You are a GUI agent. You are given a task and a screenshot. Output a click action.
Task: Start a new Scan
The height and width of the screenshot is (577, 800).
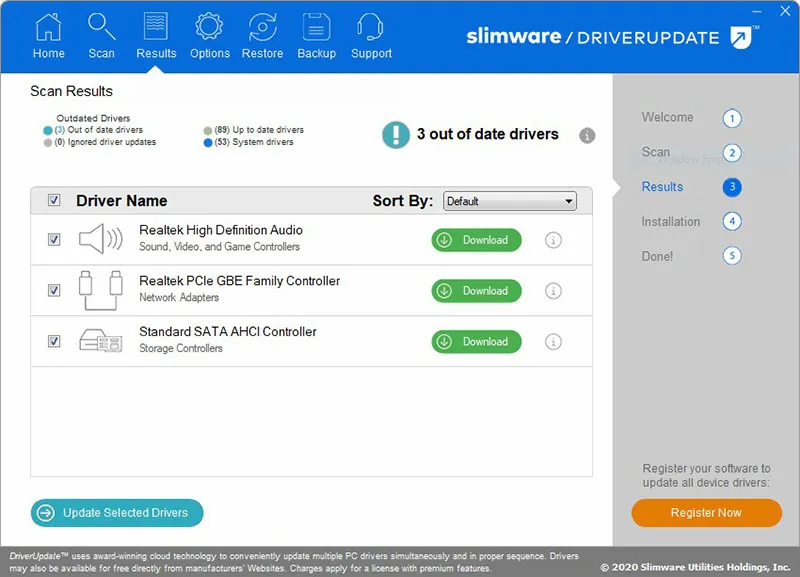click(x=101, y=33)
